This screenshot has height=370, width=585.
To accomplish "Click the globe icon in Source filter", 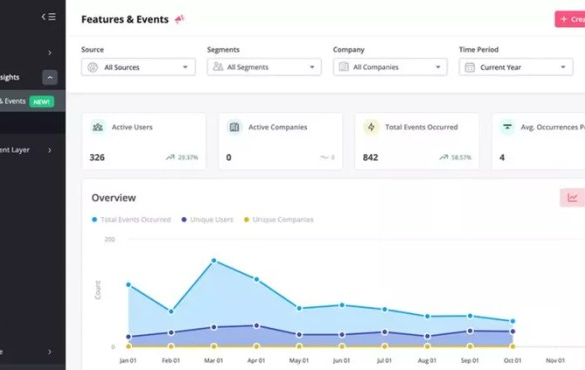I will tap(93, 67).
